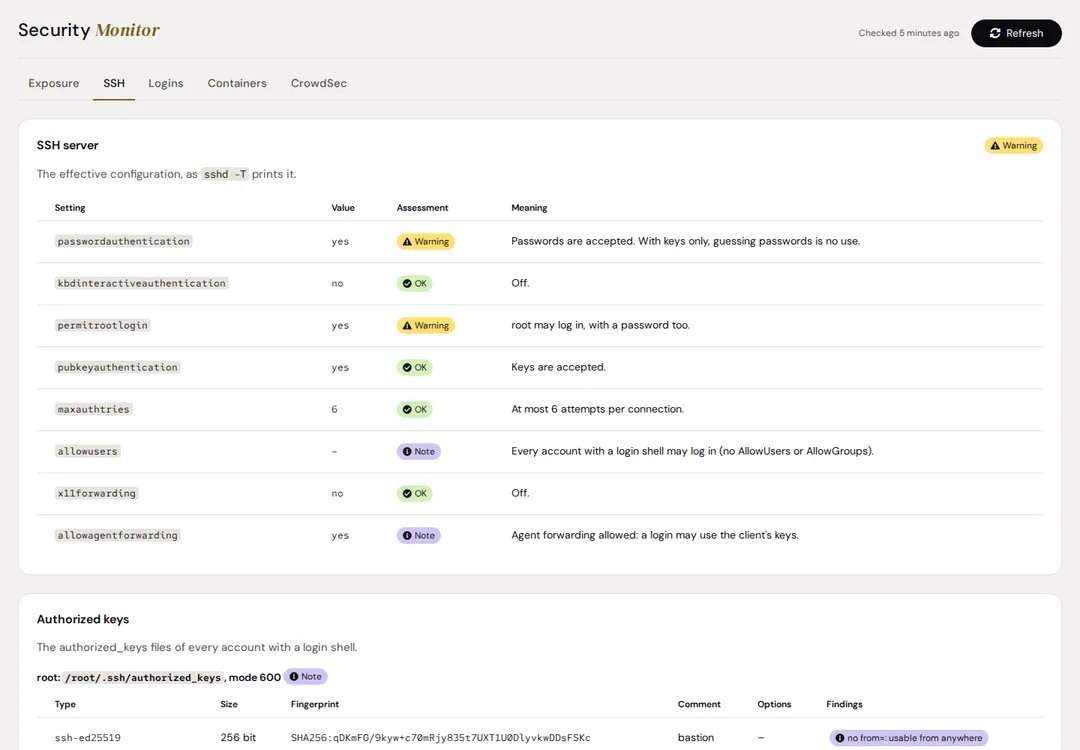Viewport: 1080px width, 750px height.
Task: Click the x11forwarding OK badge
Action: tap(415, 494)
